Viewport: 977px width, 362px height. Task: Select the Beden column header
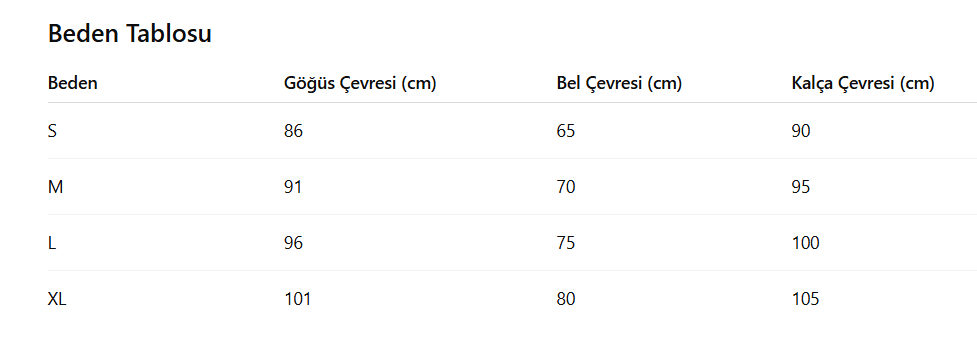[73, 83]
